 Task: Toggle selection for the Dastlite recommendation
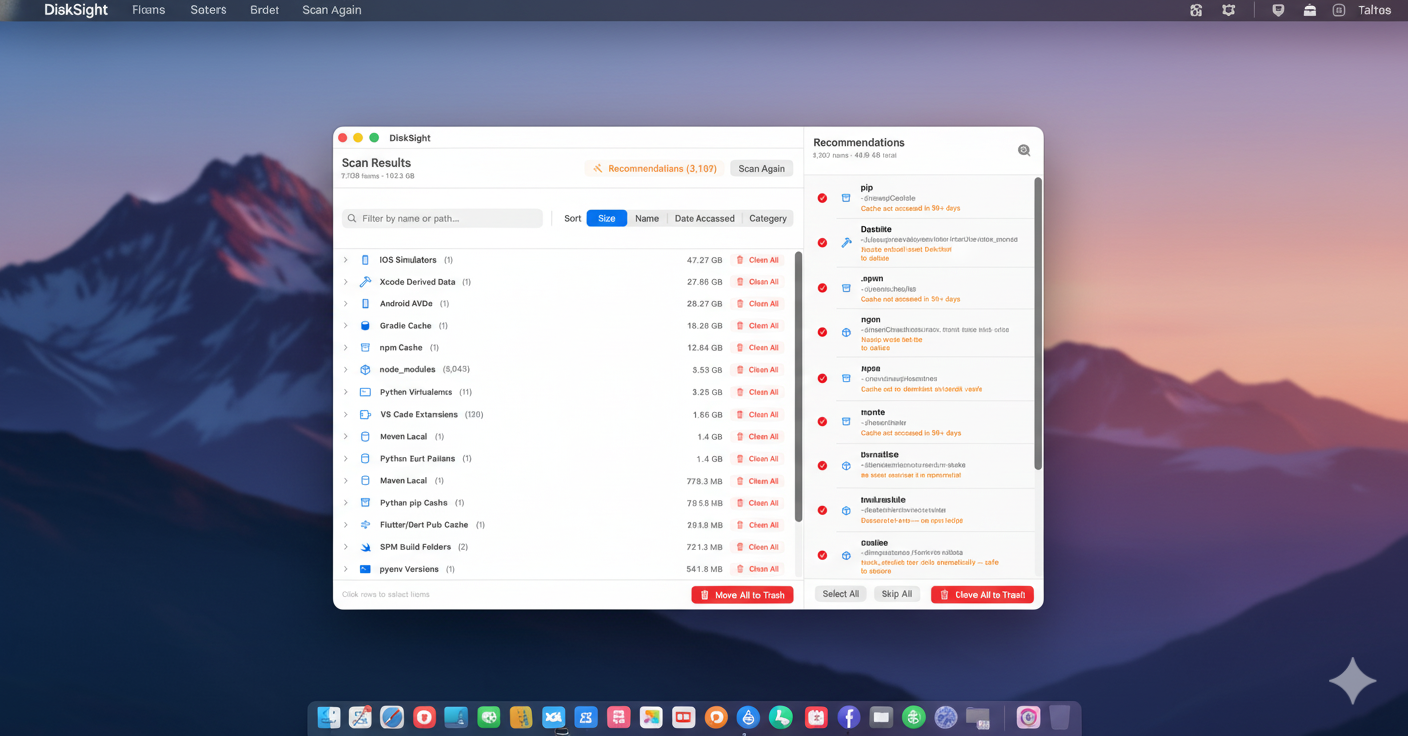tap(822, 243)
